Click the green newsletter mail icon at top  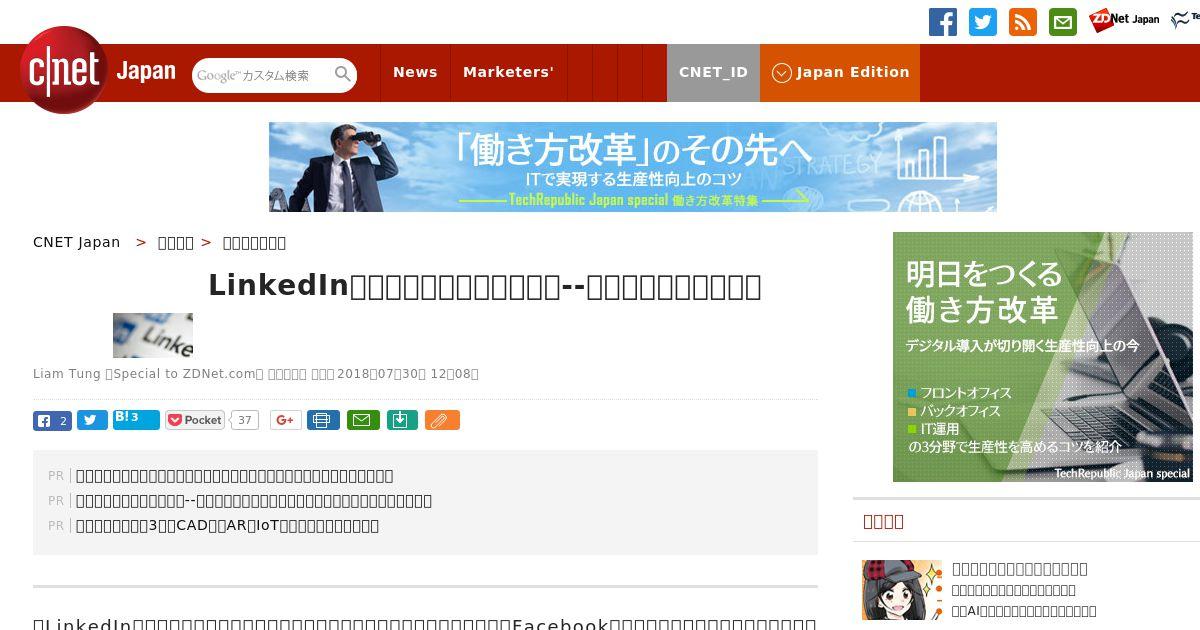(x=1062, y=22)
